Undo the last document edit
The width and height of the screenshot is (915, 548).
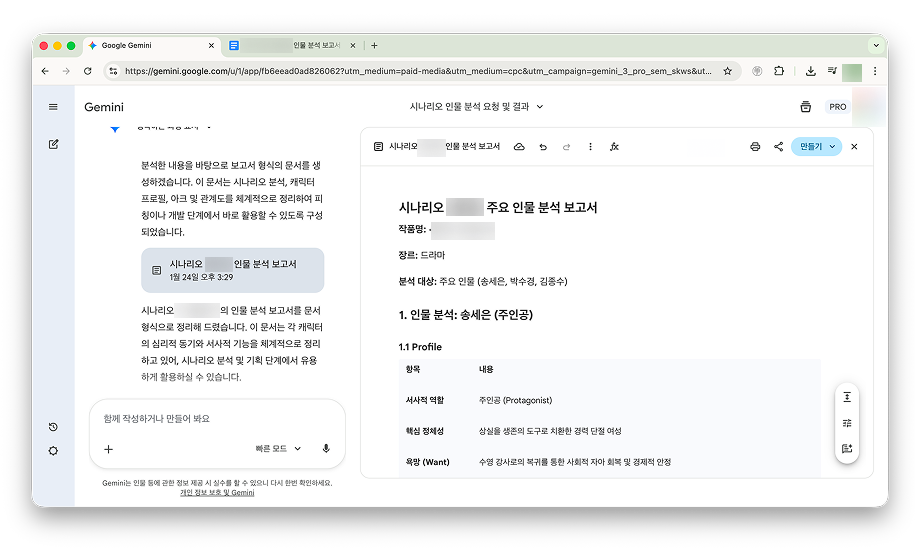coord(543,146)
